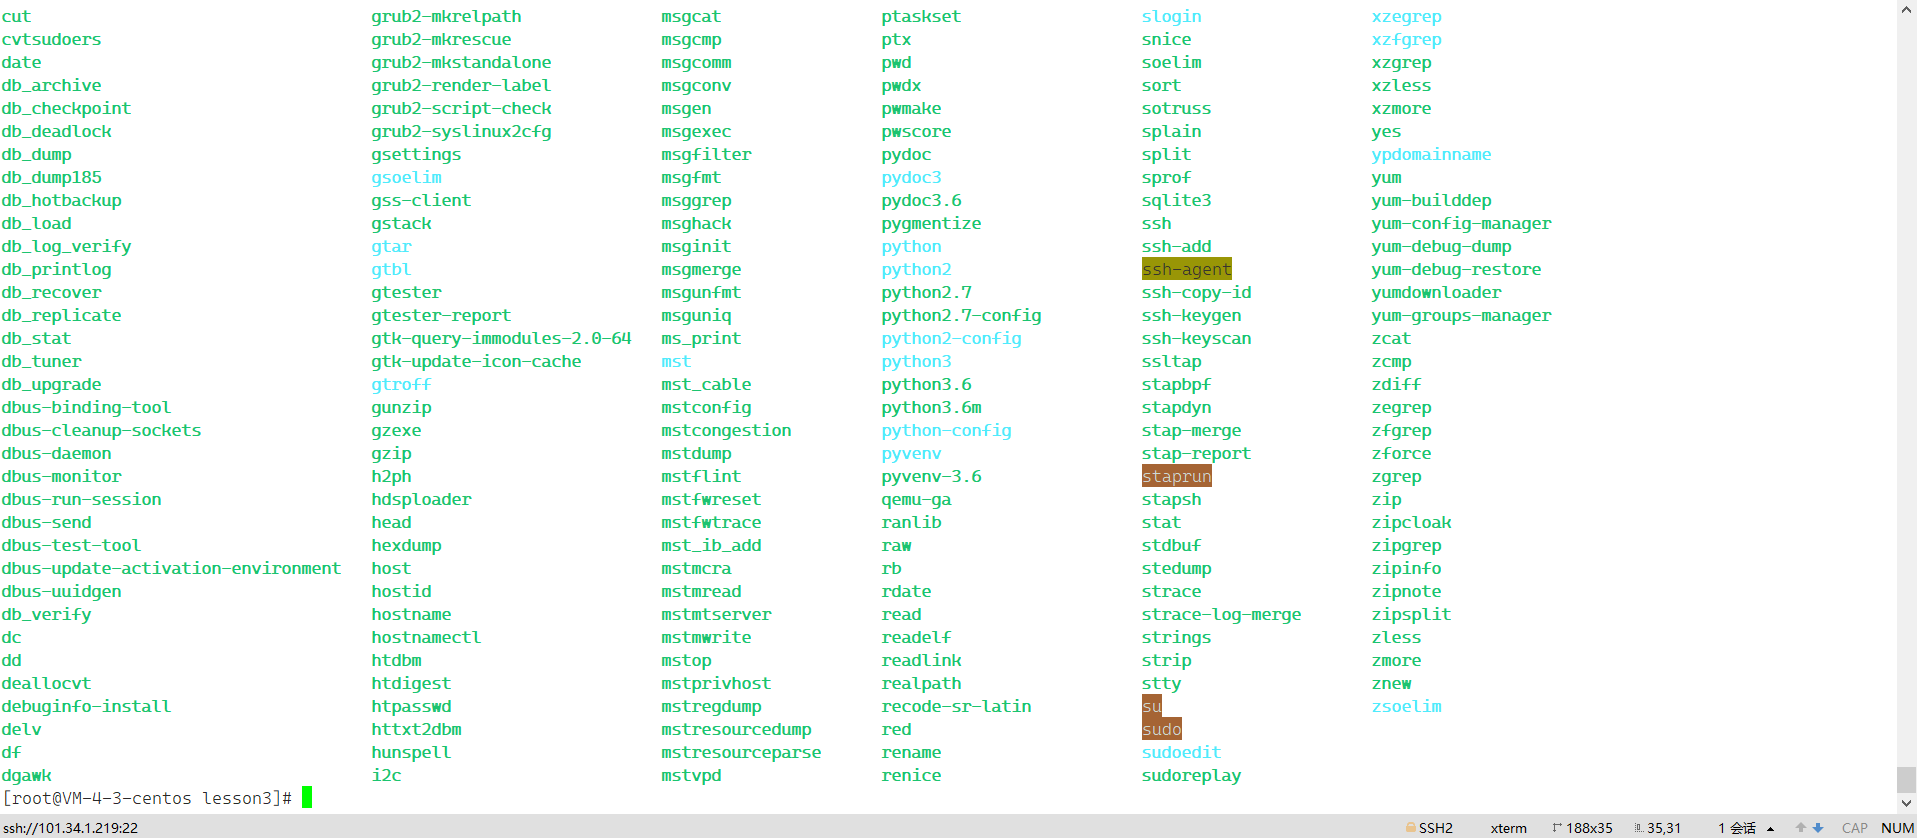Image resolution: width=1917 pixels, height=838 pixels.
Task: Click the SSH2 protocol label
Action: [x=1436, y=828]
